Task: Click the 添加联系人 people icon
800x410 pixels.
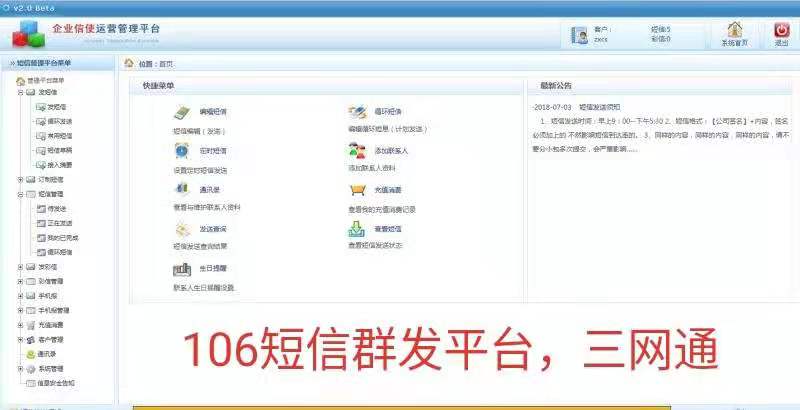Action: click(x=357, y=151)
